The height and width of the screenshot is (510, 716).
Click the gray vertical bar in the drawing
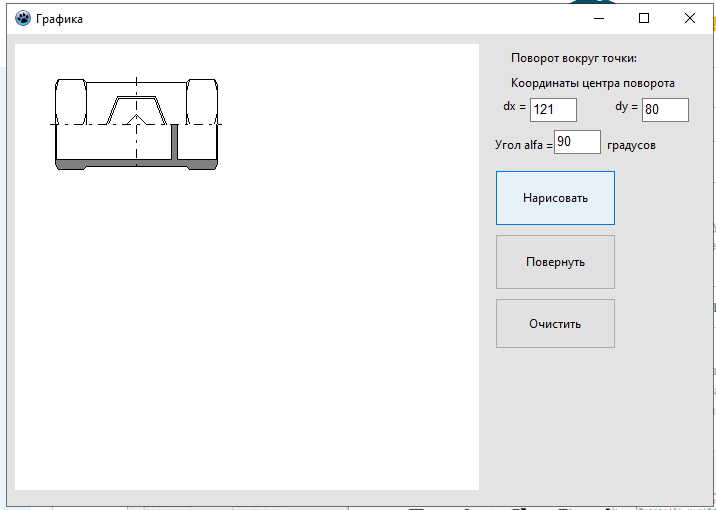pos(174,142)
